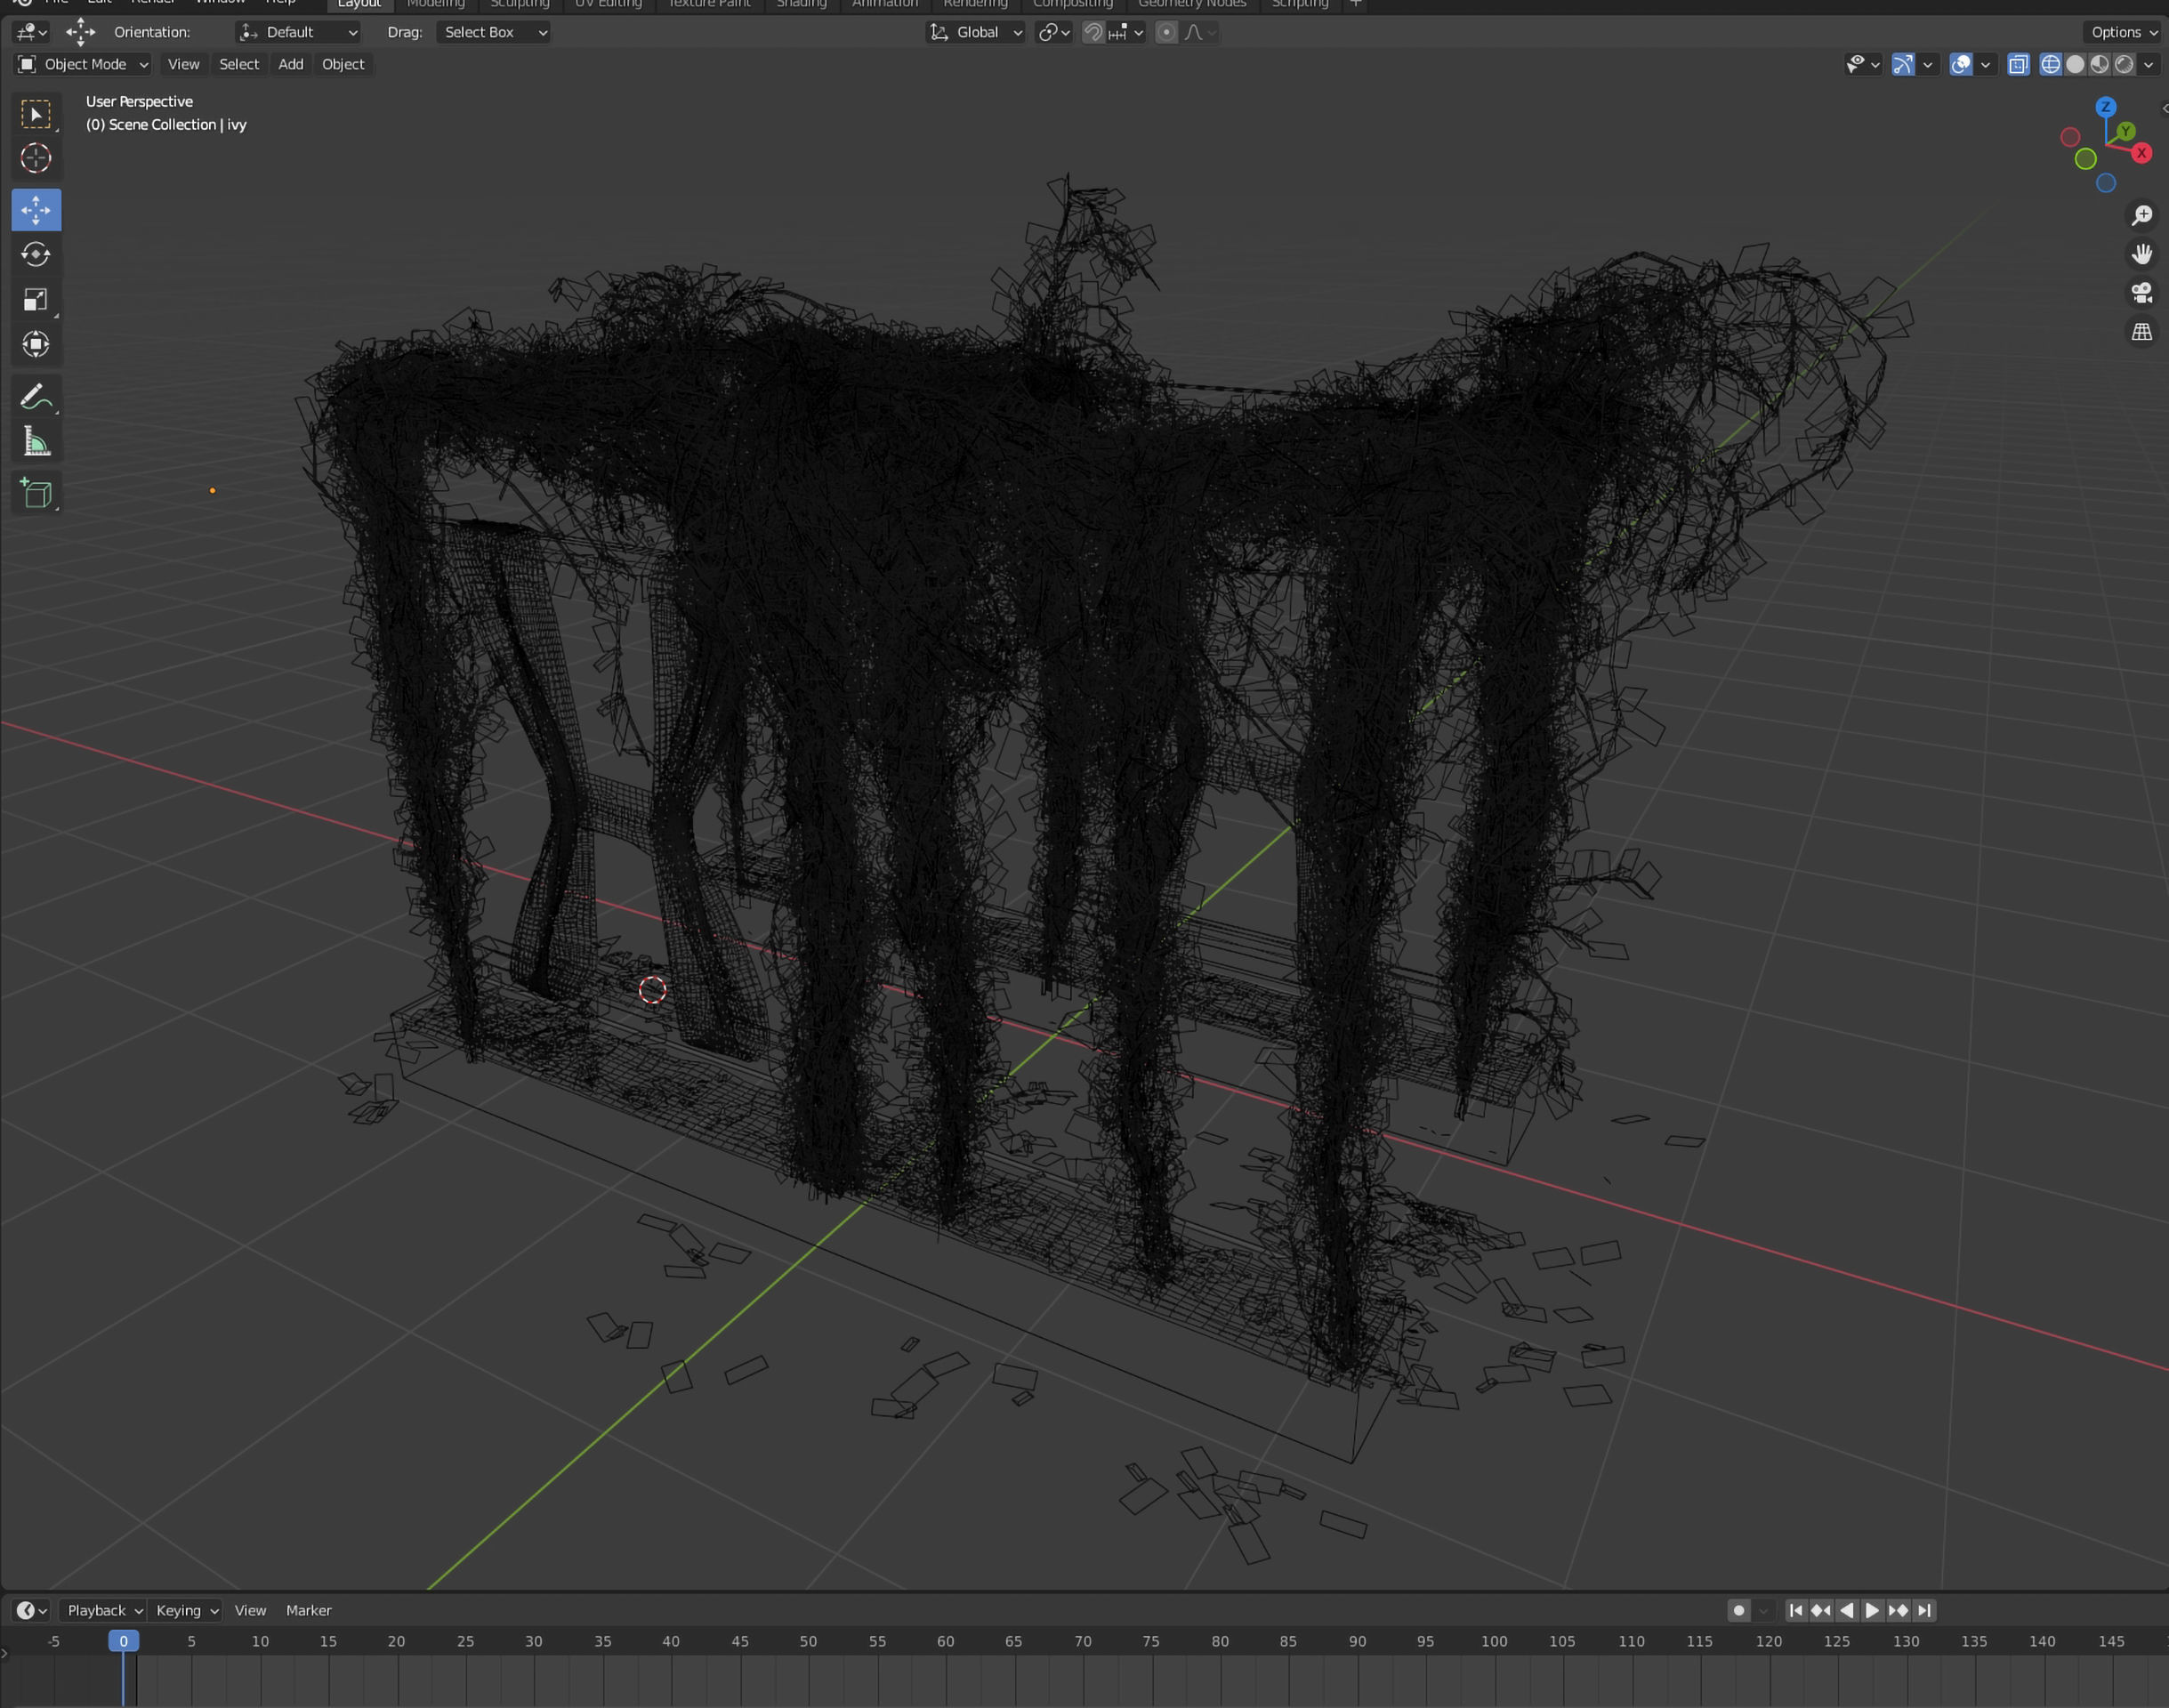
Task: Click the green Y axis gizmo ball
Action: point(2126,131)
